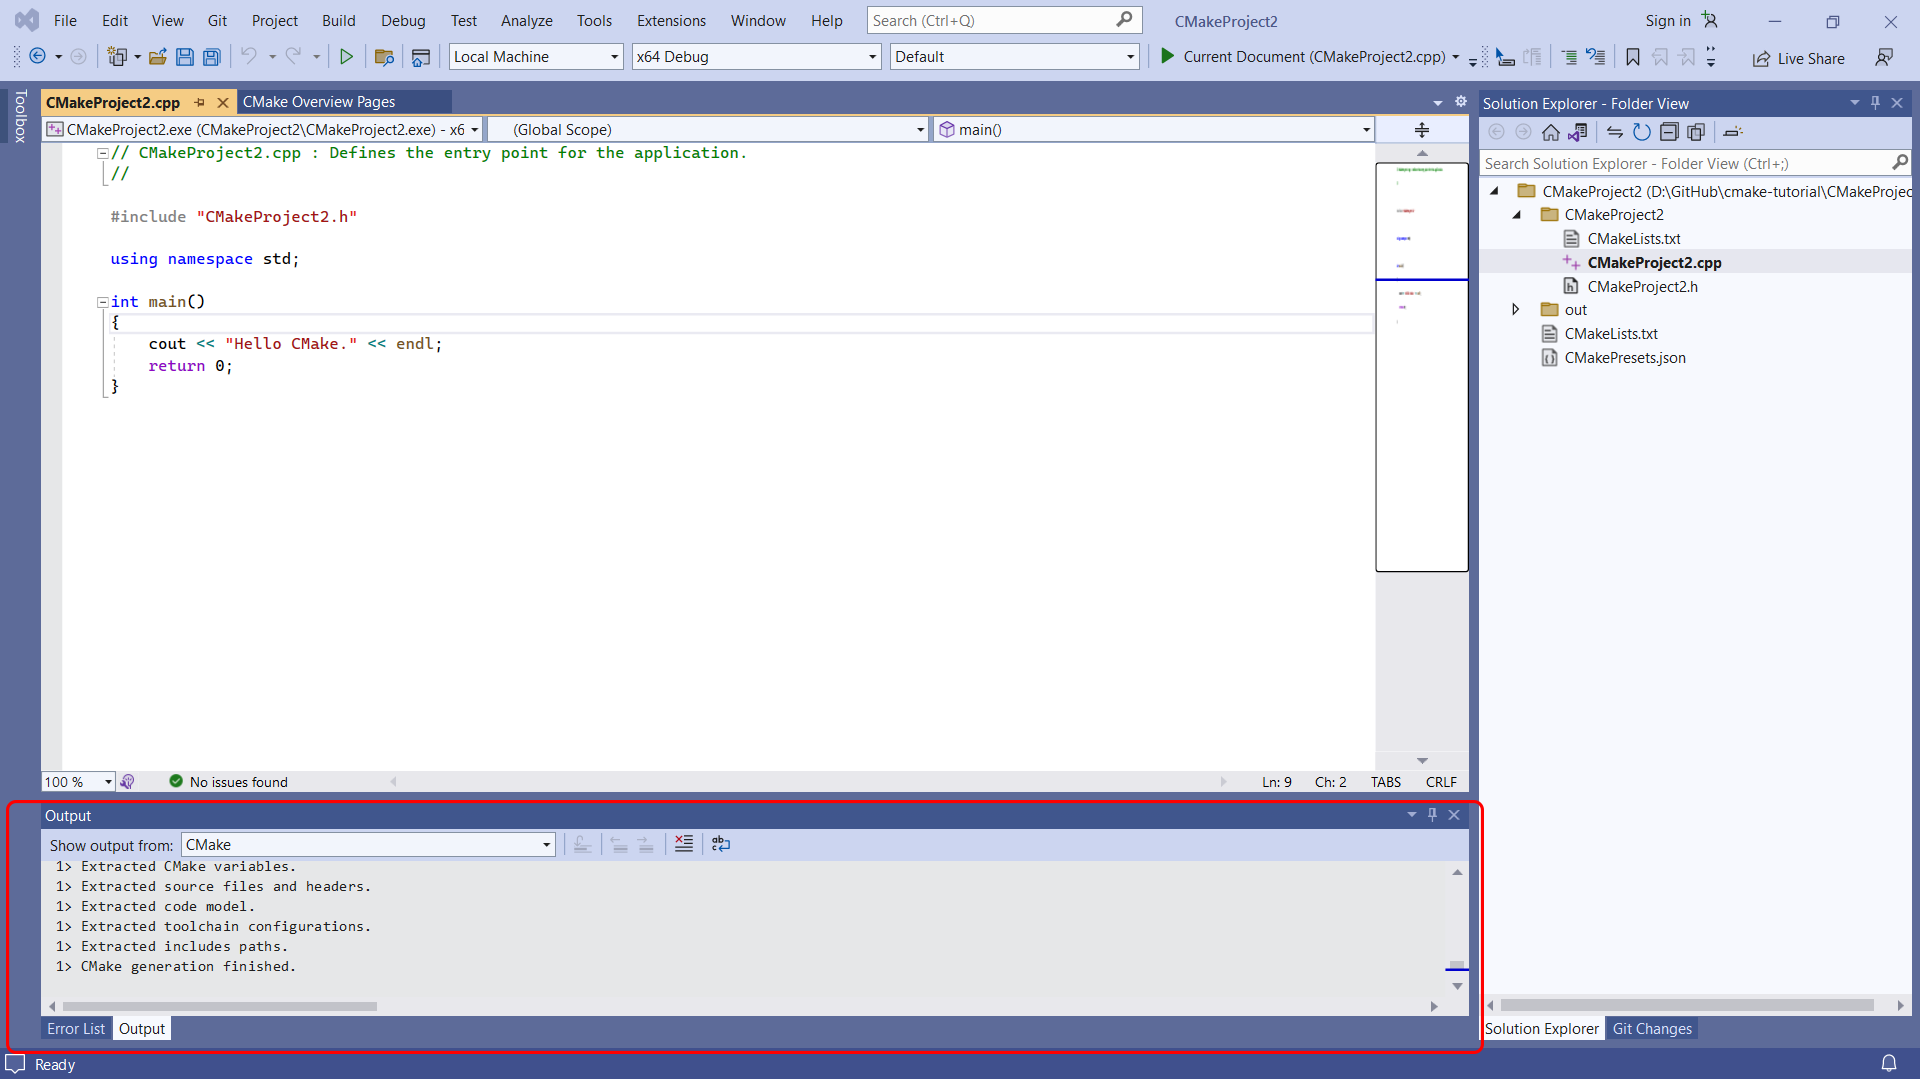
Task: Click the Output horizontal scrollbar thumb
Action: coord(220,1006)
